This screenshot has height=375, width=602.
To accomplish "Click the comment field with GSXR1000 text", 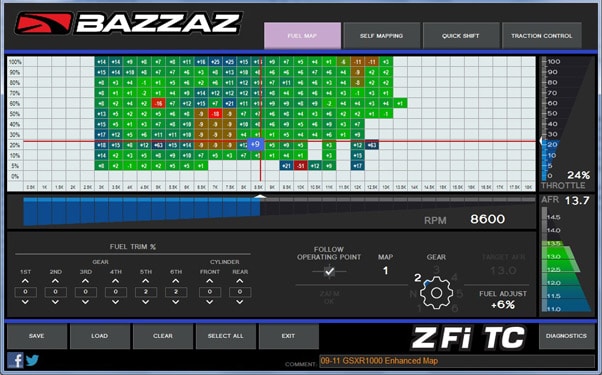I will 457,361.
